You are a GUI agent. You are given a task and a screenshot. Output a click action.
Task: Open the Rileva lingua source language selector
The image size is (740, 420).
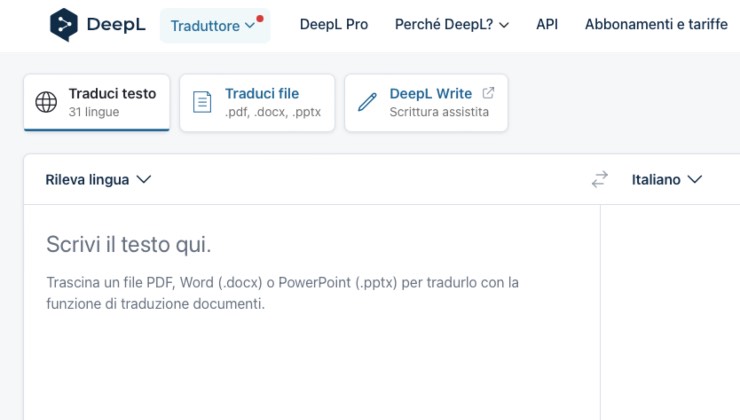click(98, 180)
